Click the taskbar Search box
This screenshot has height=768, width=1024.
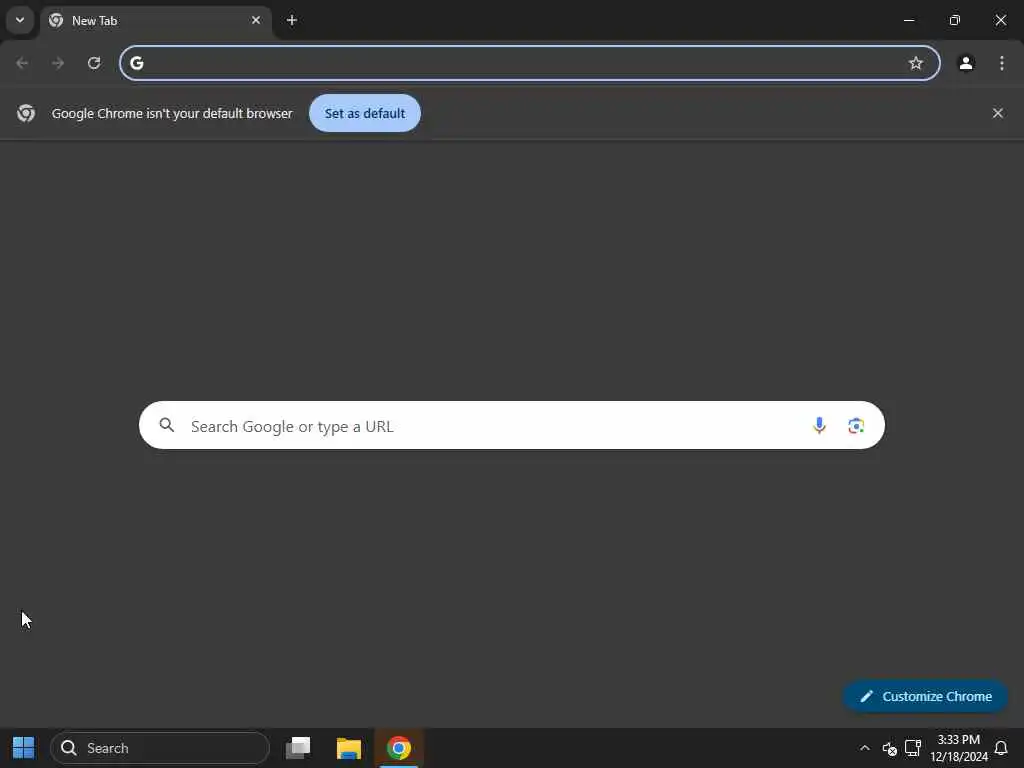[159, 748]
